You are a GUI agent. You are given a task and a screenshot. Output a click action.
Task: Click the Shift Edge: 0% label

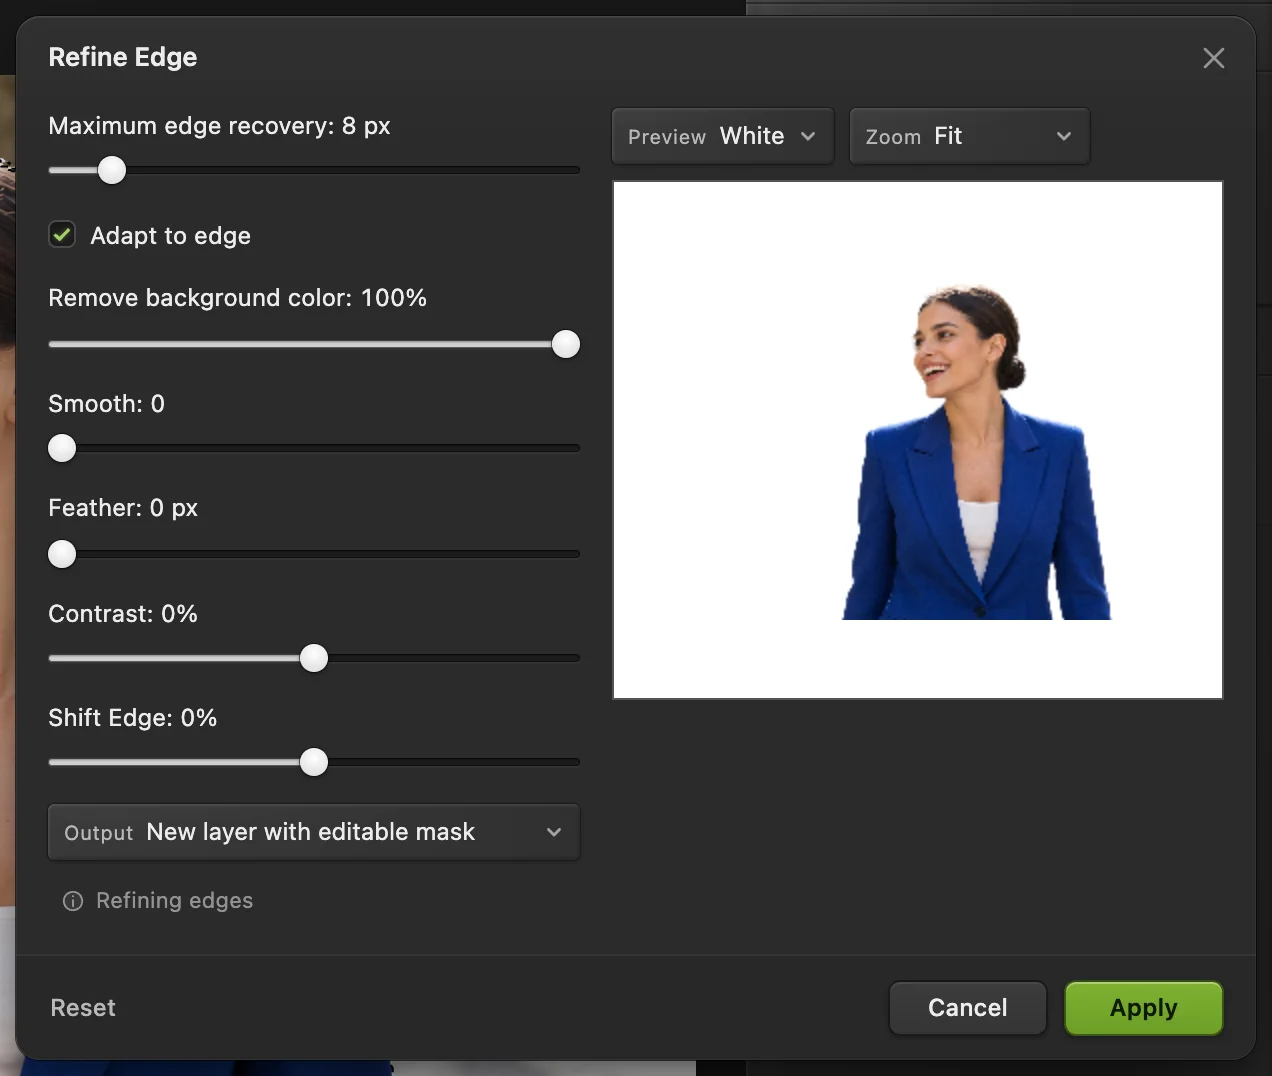point(133,718)
